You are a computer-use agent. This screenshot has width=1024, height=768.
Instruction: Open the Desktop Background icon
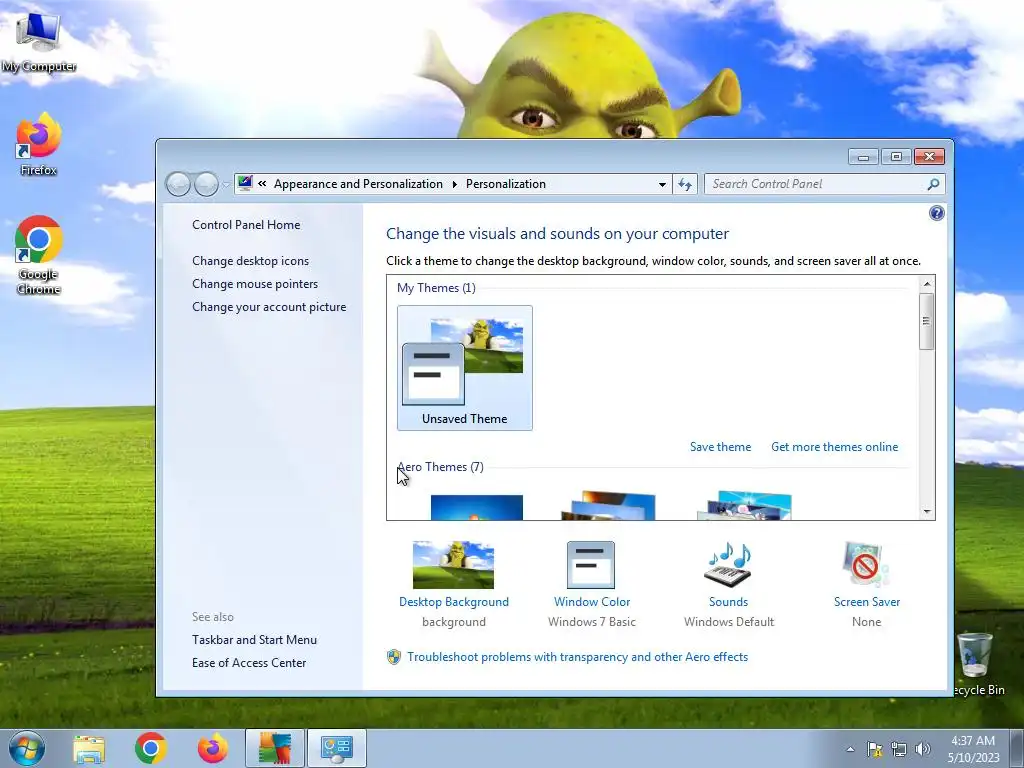(453, 565)
